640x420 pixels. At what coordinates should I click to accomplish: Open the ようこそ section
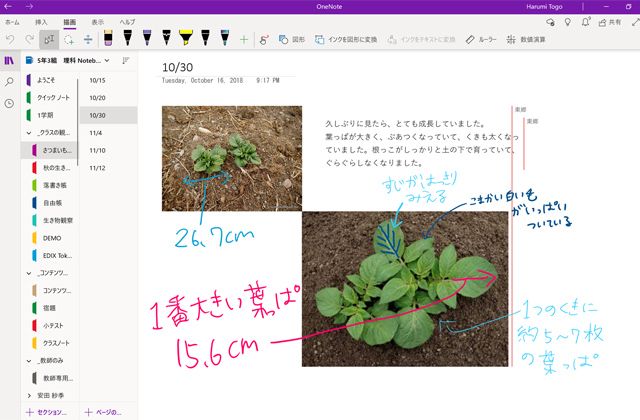(x=49, y=80)
